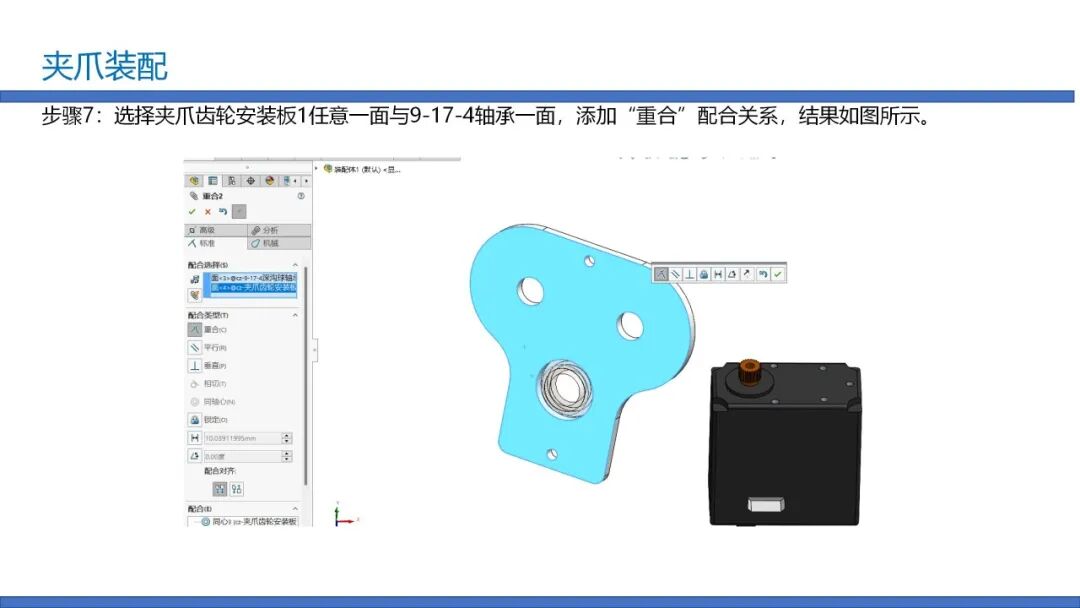This screenshot has height=608, width=1080.
Task: Collapse the 配合类型 section
Action: coord(295,315)
